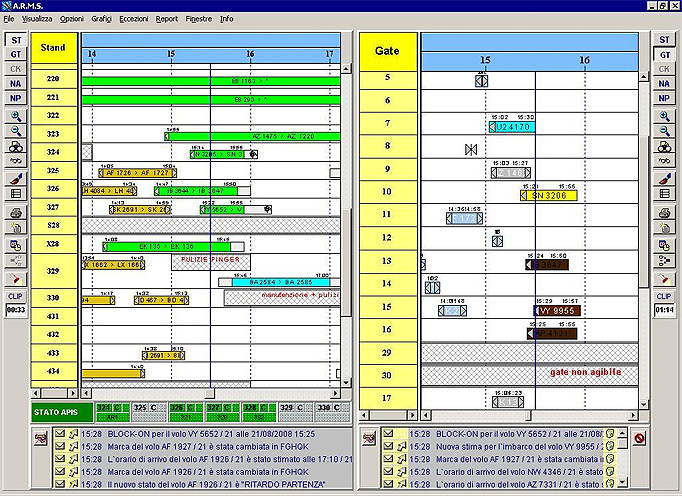682x496 pixels.
Task: Toggle the NP view button in the right toolbar
Action: point(664,98)
